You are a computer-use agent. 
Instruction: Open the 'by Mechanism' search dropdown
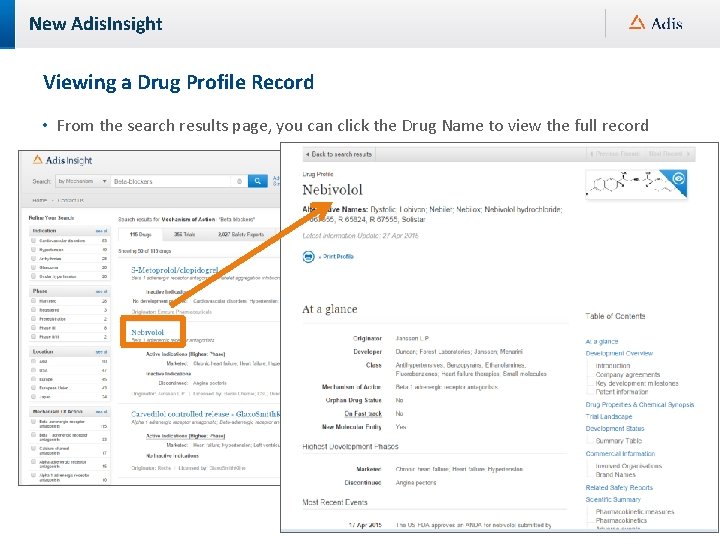(83, 181)
